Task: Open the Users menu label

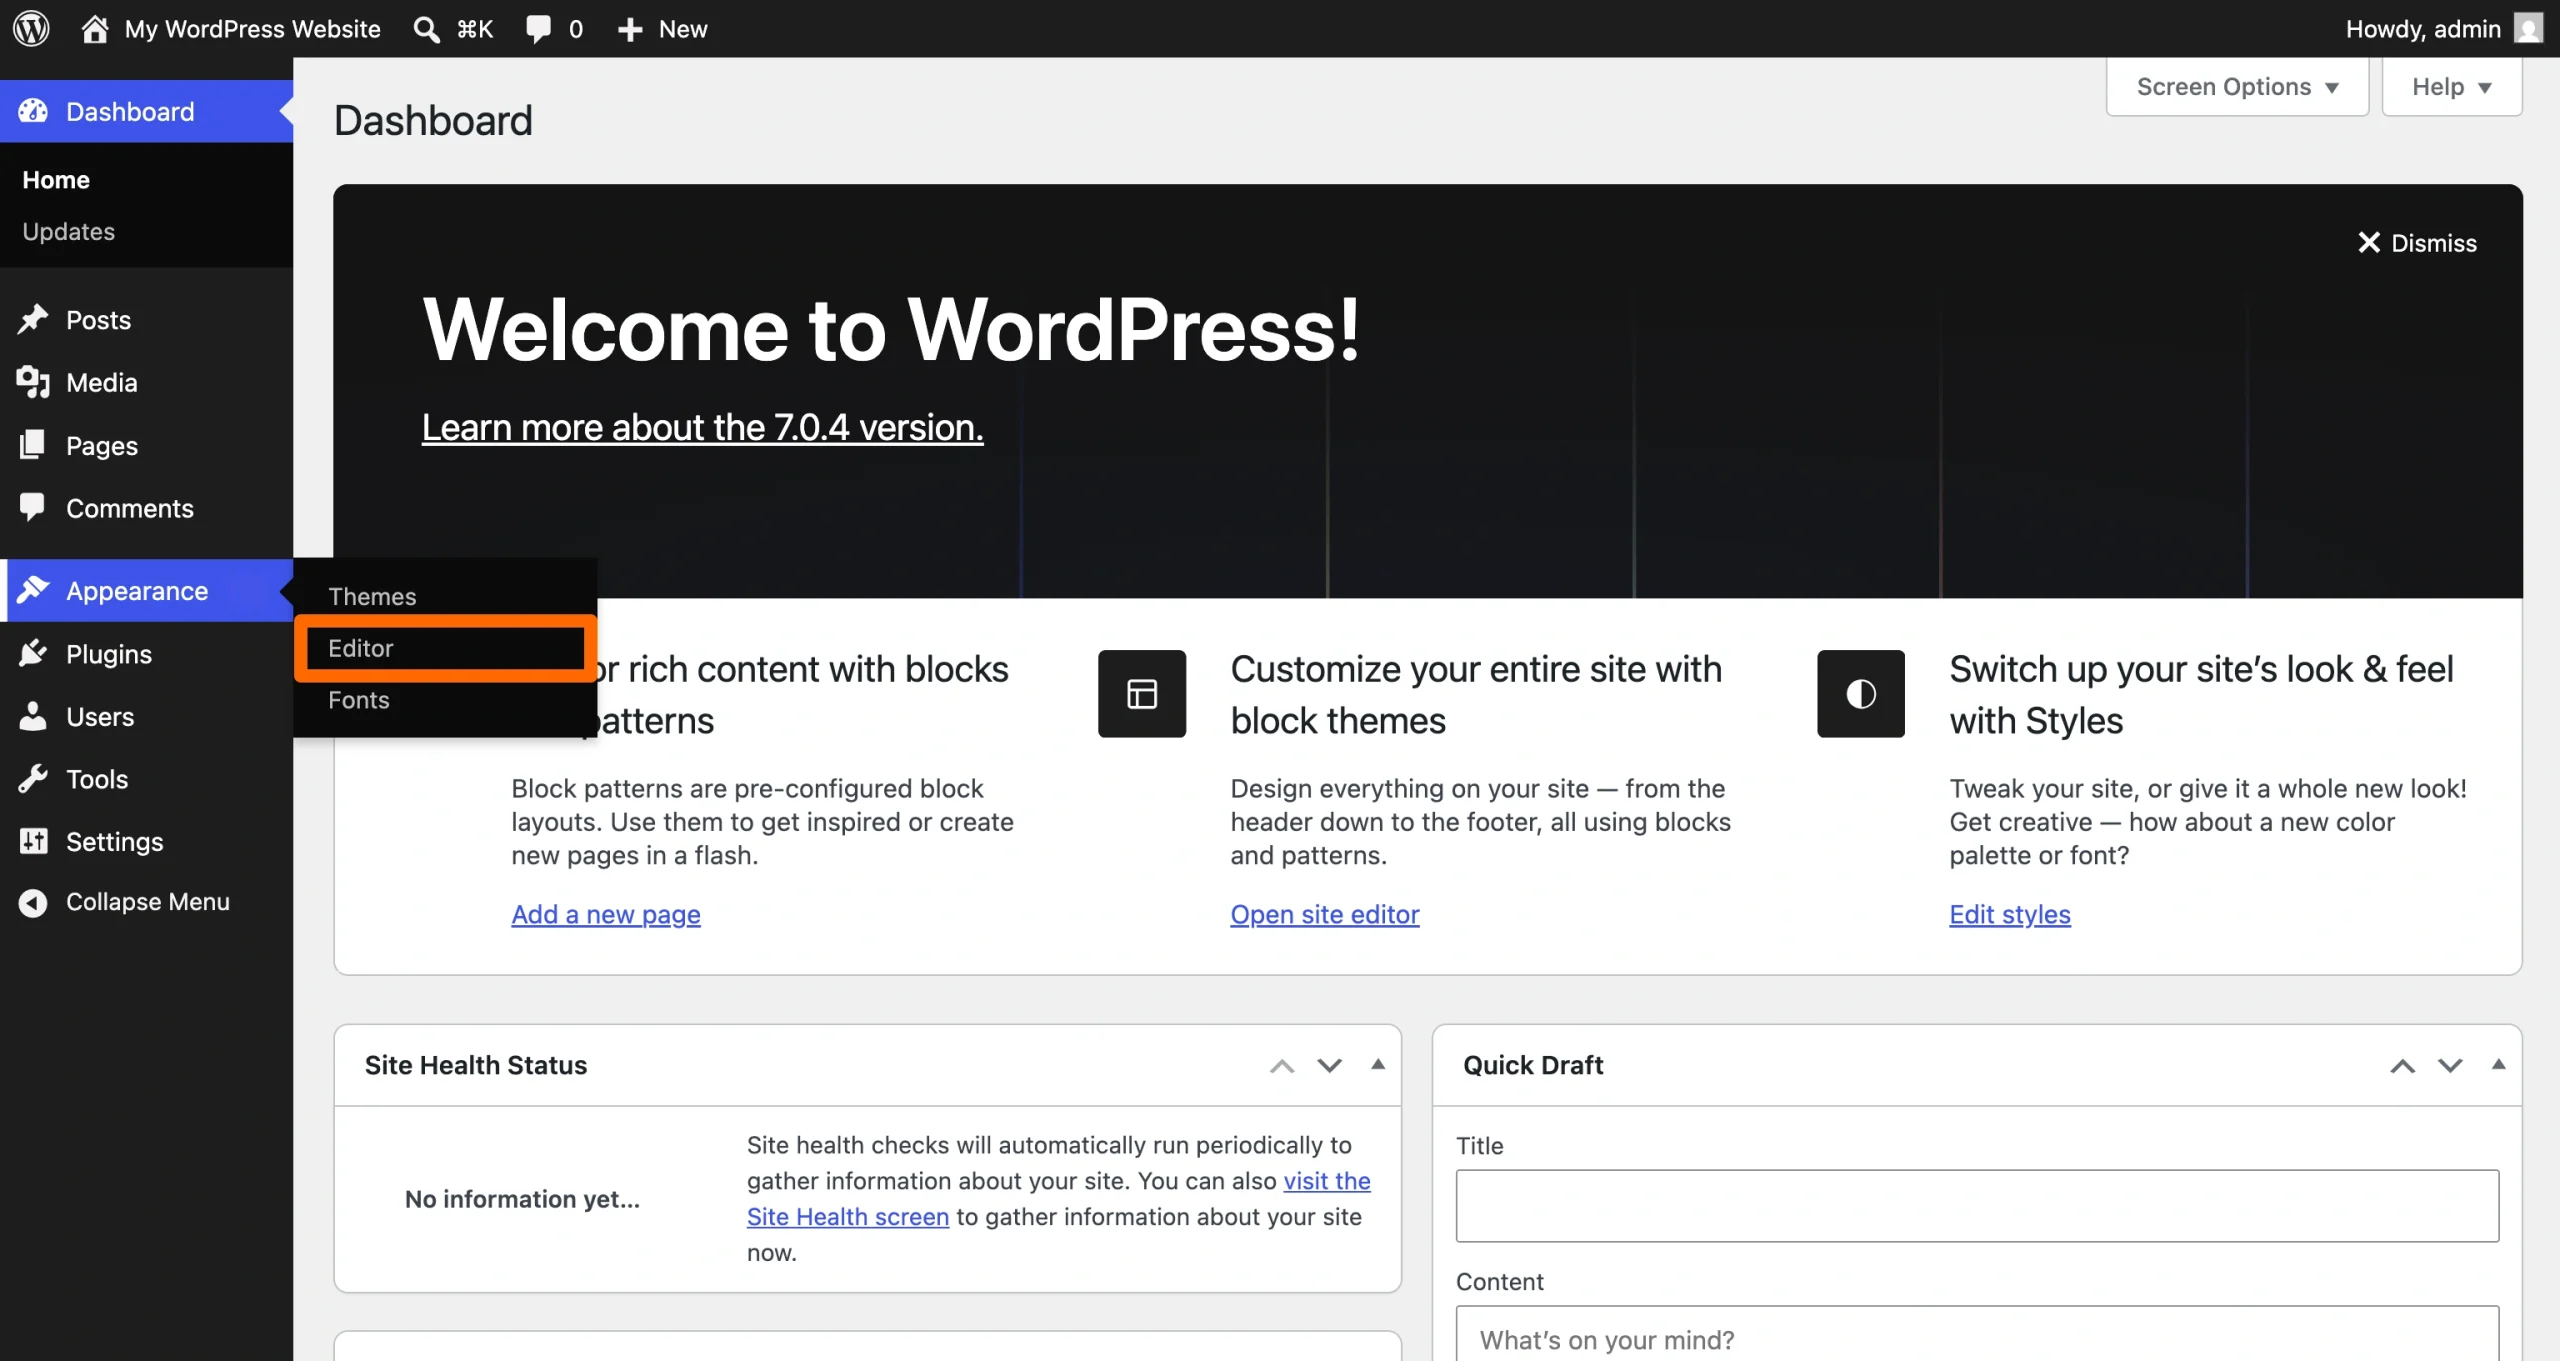Action: pyautogui.click(x=100, y=716)
